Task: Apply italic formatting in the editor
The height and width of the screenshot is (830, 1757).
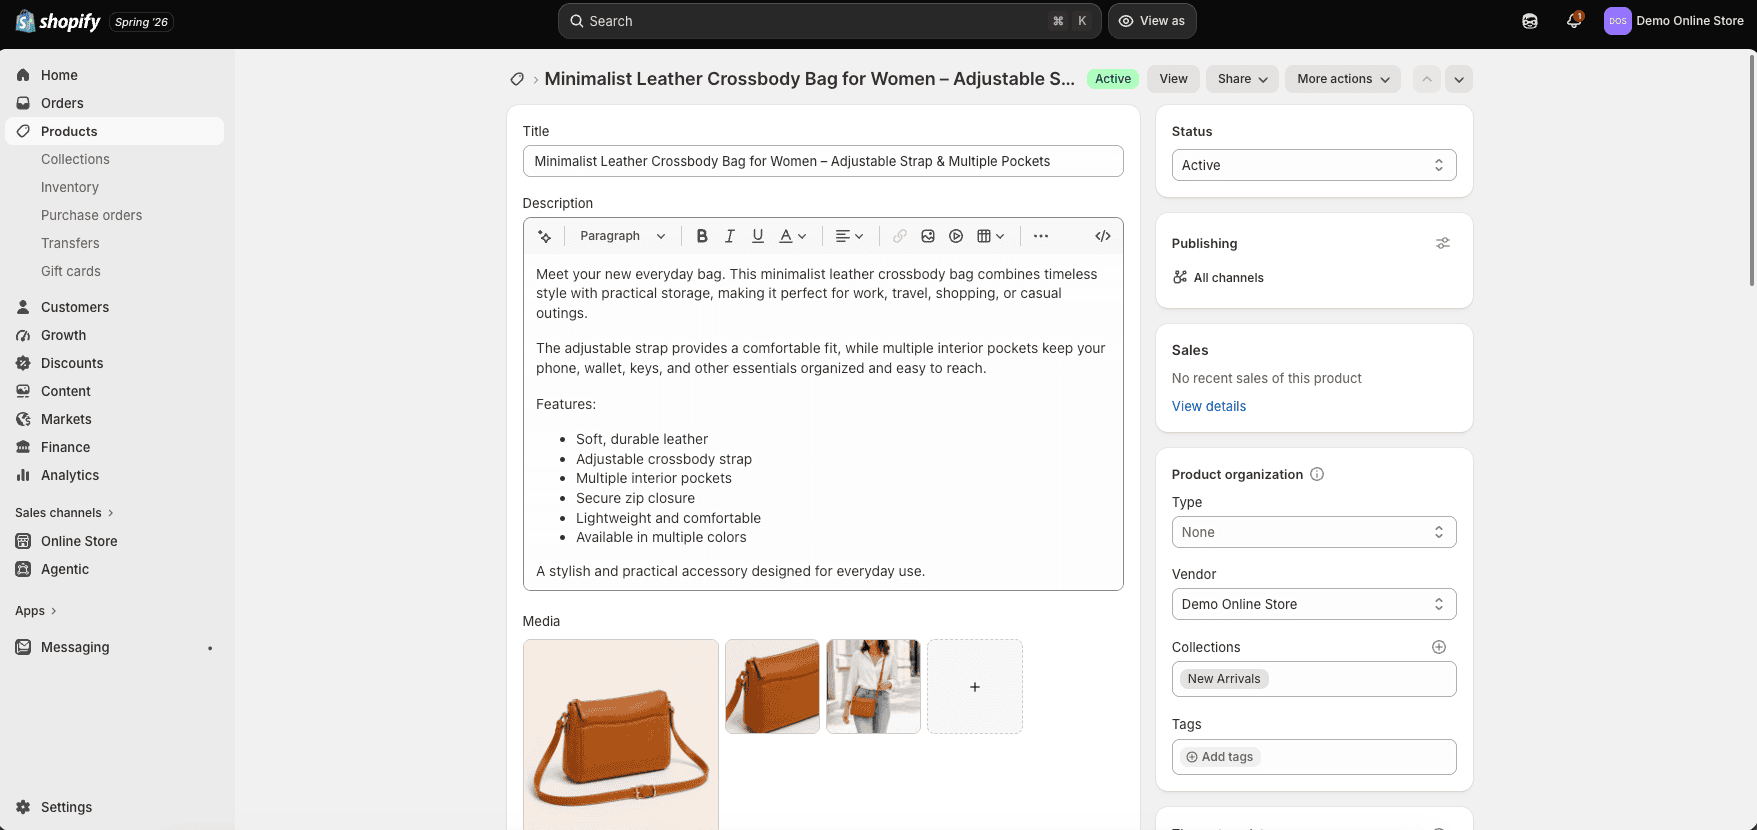Action: tap(730, 236)
